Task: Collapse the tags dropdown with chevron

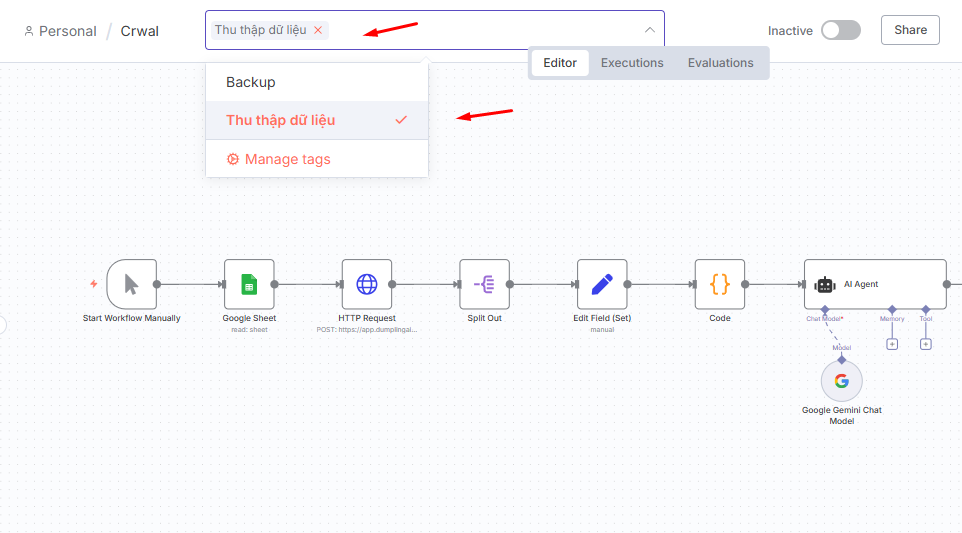Action: pos(650,30)
